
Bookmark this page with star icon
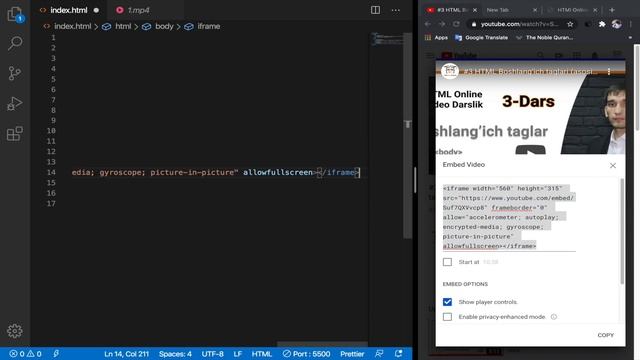(570, 24)
